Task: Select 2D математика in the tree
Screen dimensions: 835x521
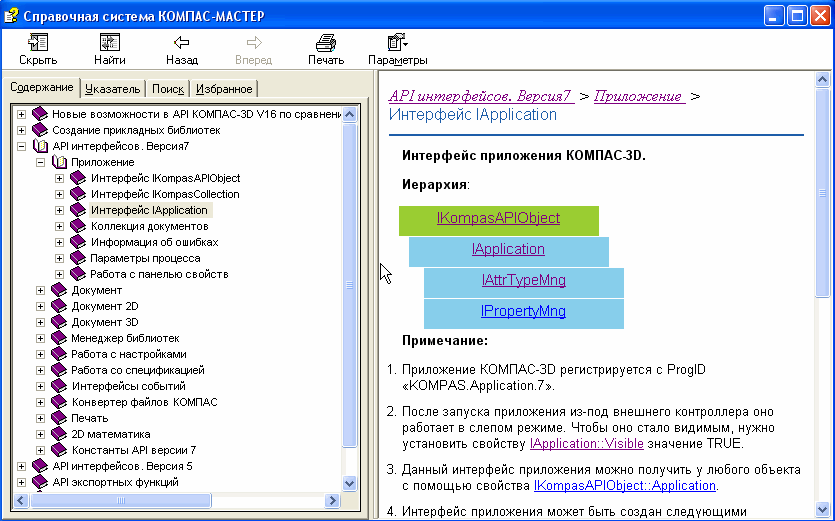Action: (x=111, y=434)
